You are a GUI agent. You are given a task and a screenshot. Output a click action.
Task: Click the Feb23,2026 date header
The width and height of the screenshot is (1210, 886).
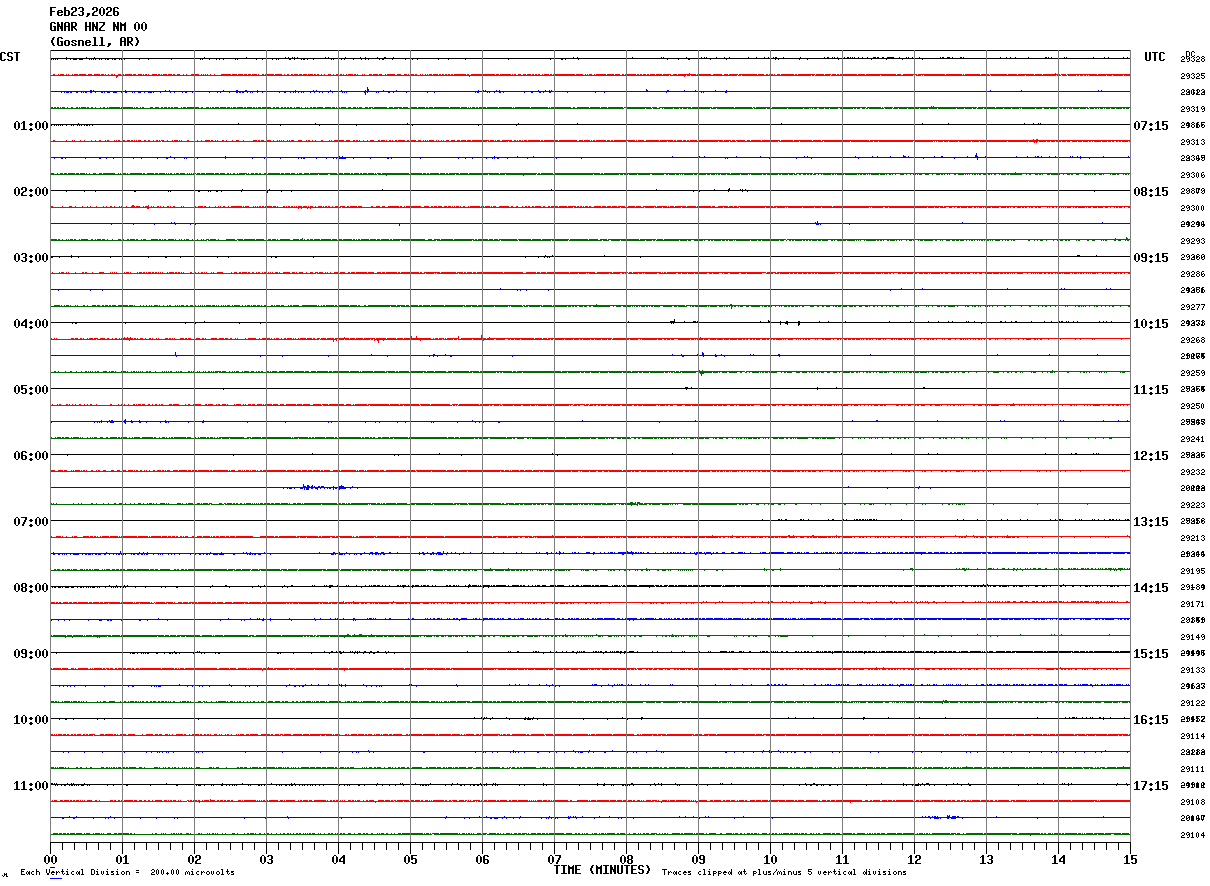point(84,12)
